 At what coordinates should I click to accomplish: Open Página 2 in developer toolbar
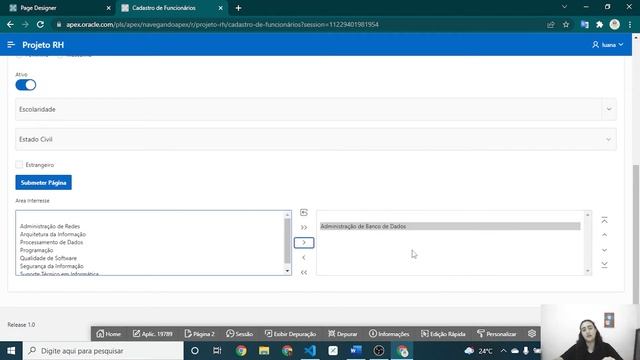(x=200, y=334)
